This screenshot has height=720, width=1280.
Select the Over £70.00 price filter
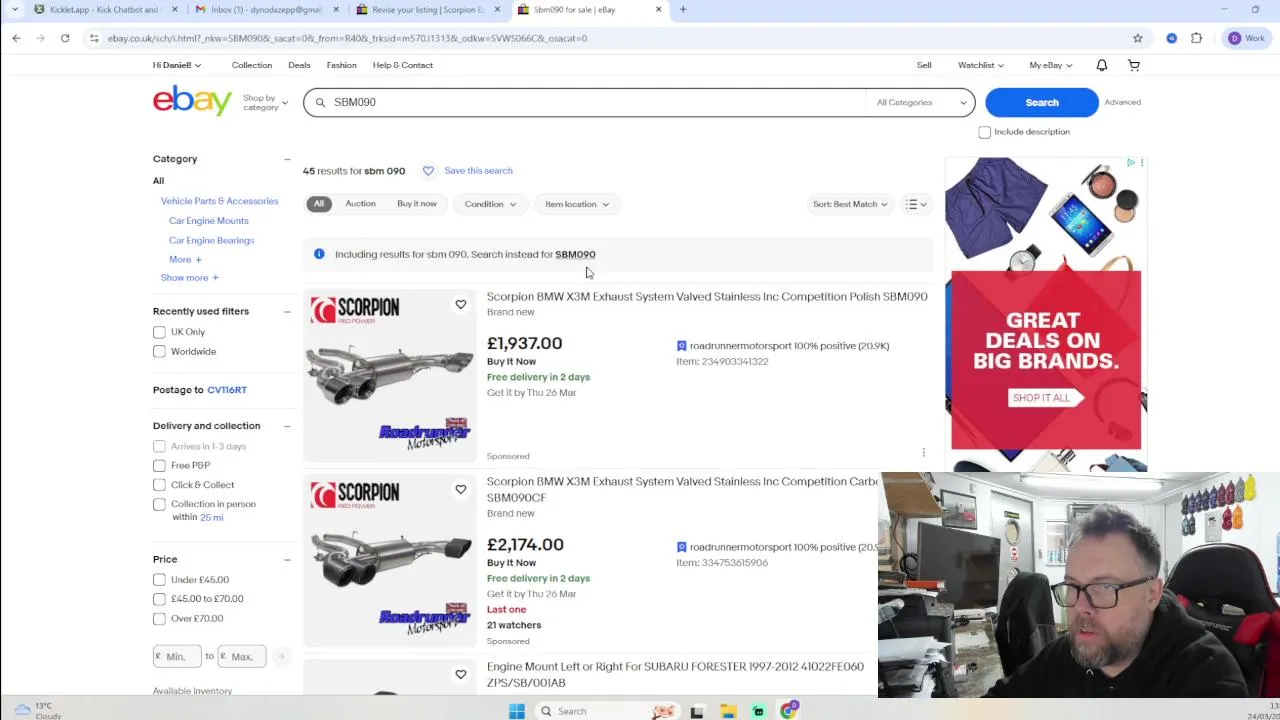tap(159, 618)
